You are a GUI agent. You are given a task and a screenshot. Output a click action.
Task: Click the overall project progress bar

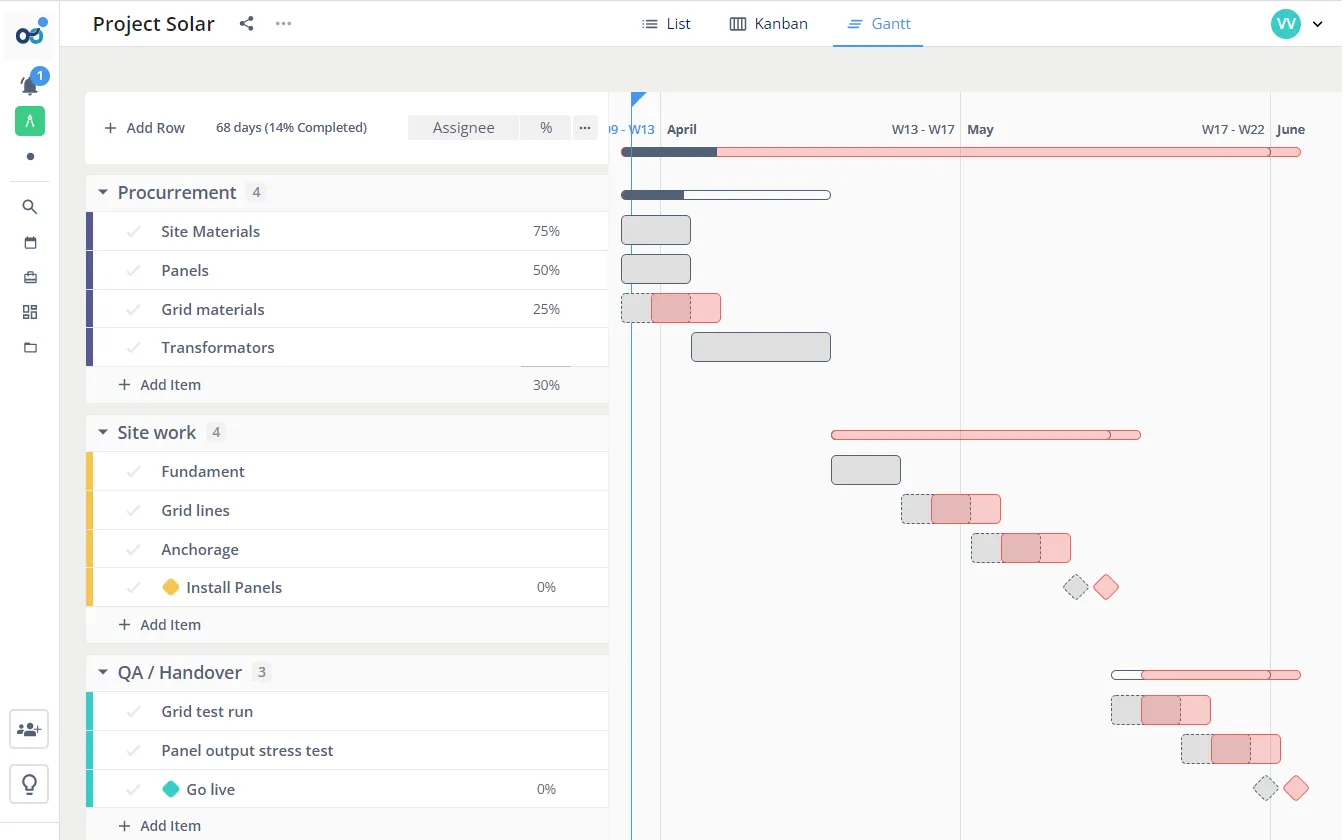960,152
